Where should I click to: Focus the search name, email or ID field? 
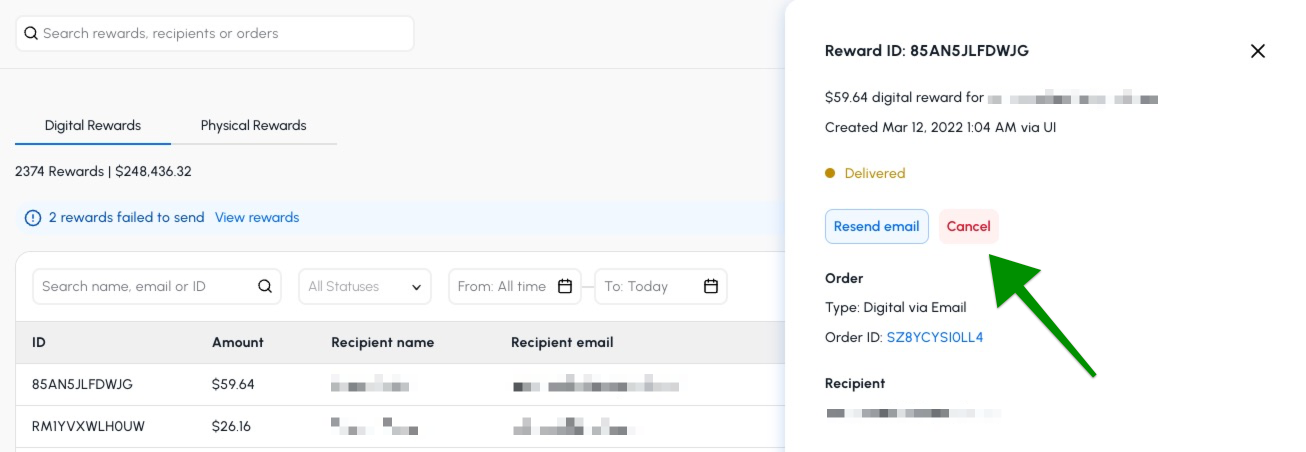coord(157,287)
